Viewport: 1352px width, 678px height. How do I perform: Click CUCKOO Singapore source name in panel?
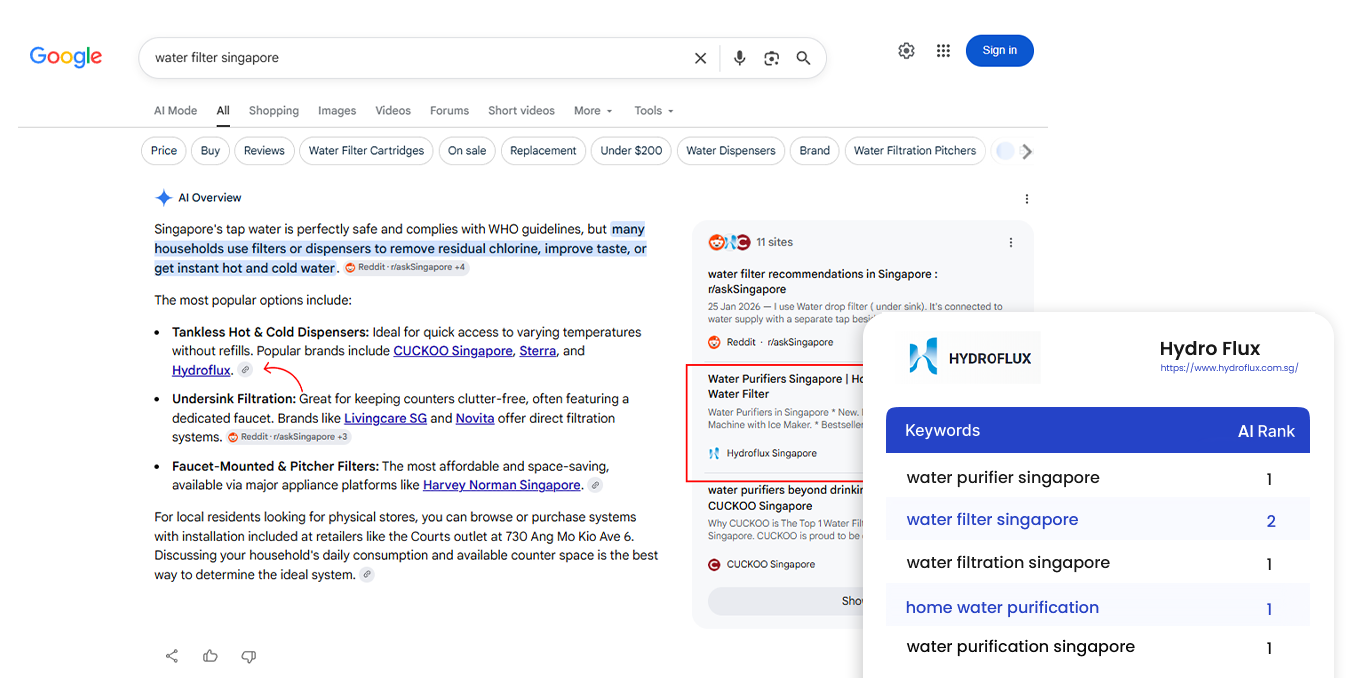[770, 564]
